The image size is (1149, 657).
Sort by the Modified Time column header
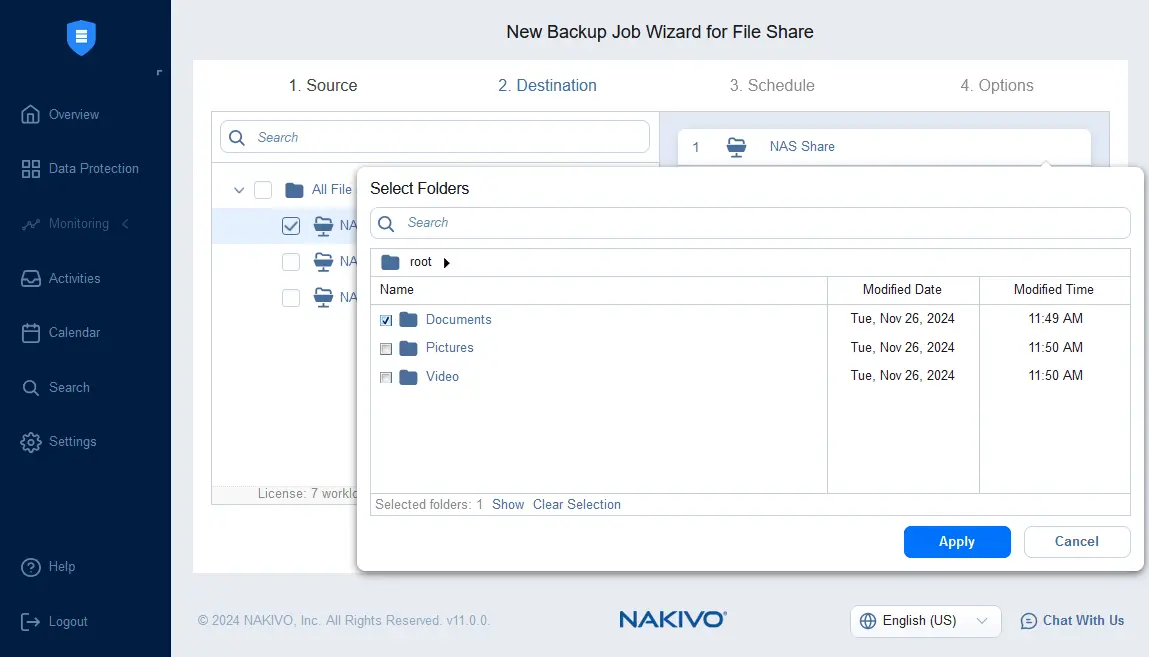pyautogui.click(x=1054, y=290)
